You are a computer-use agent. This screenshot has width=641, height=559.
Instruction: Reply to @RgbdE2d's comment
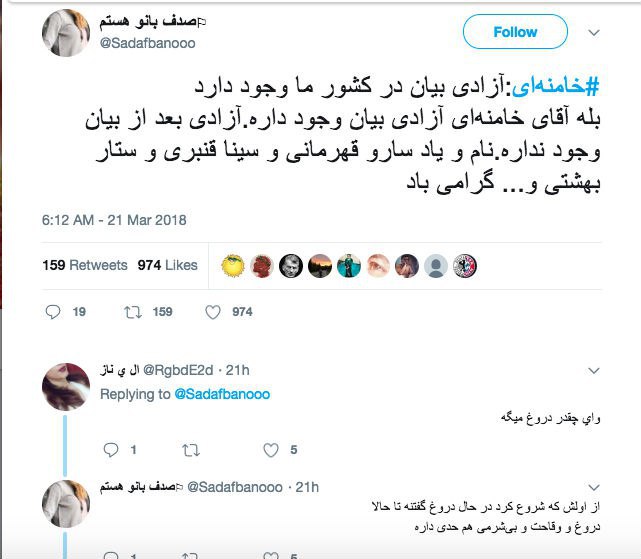[111, 450]
